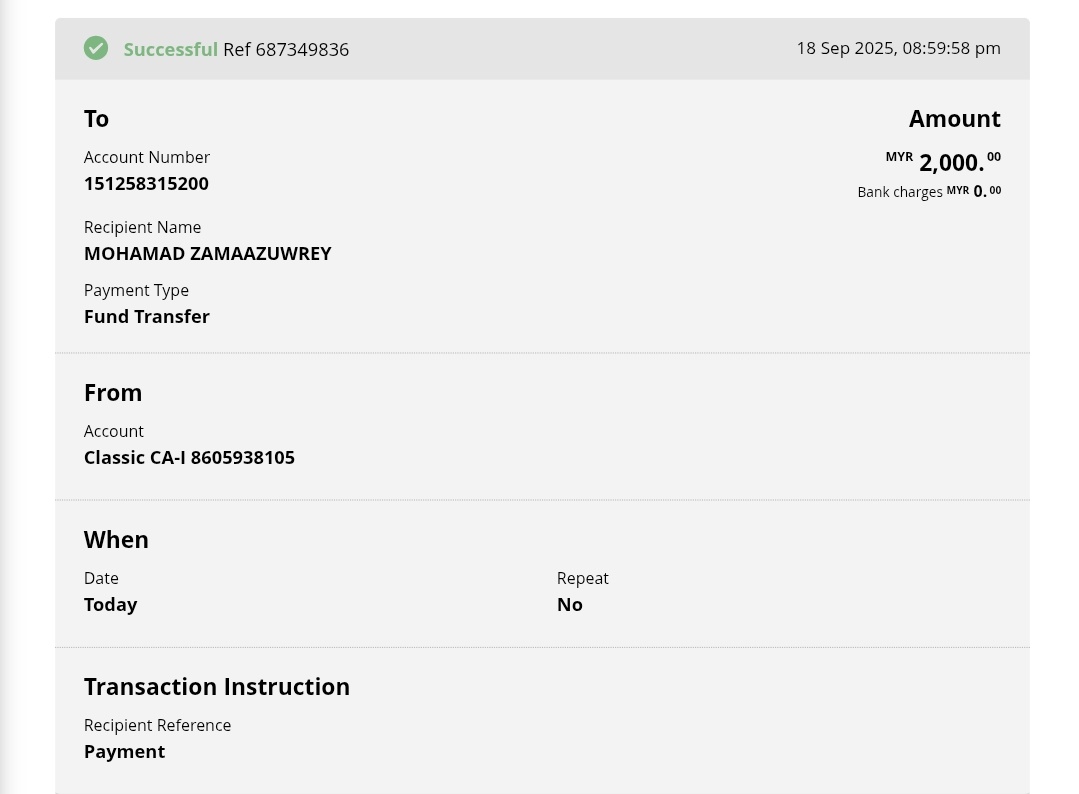
Task: Click the "Amount" heading
Action: (954, 119)
